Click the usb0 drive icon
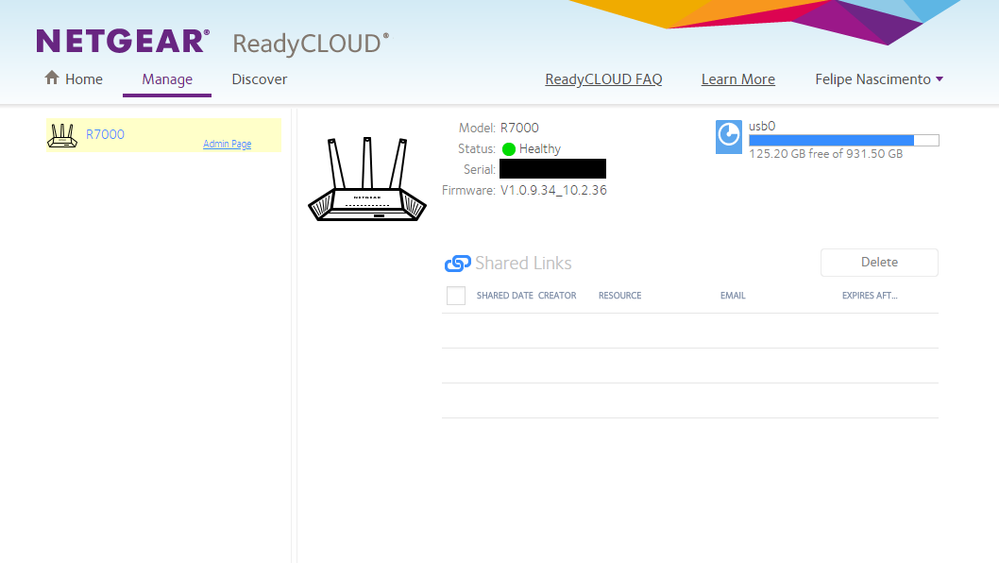This screenshot has width=999, height=563. (729, 137)
